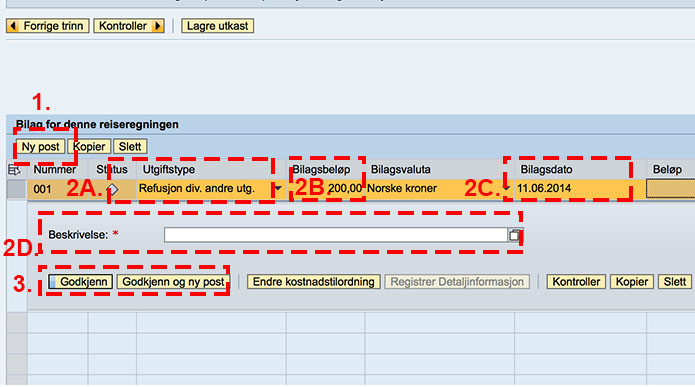
Task: Click the Bilagsdato column header
Action: [546, 170]
